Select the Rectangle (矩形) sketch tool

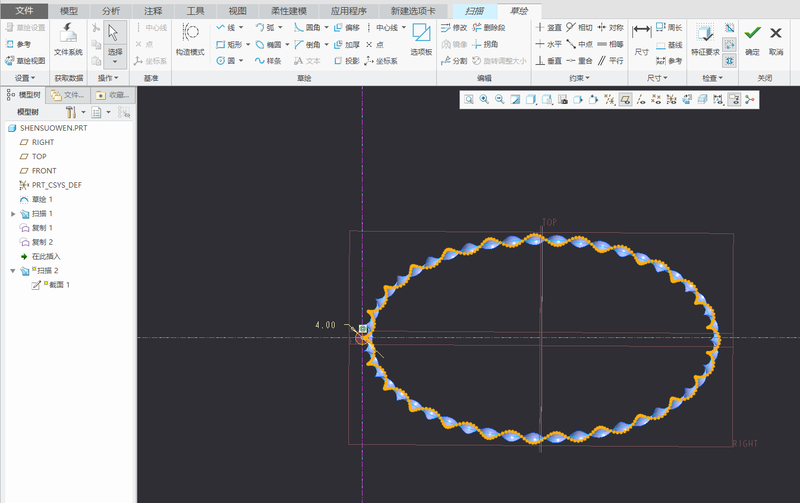click(x=229, y=44)
